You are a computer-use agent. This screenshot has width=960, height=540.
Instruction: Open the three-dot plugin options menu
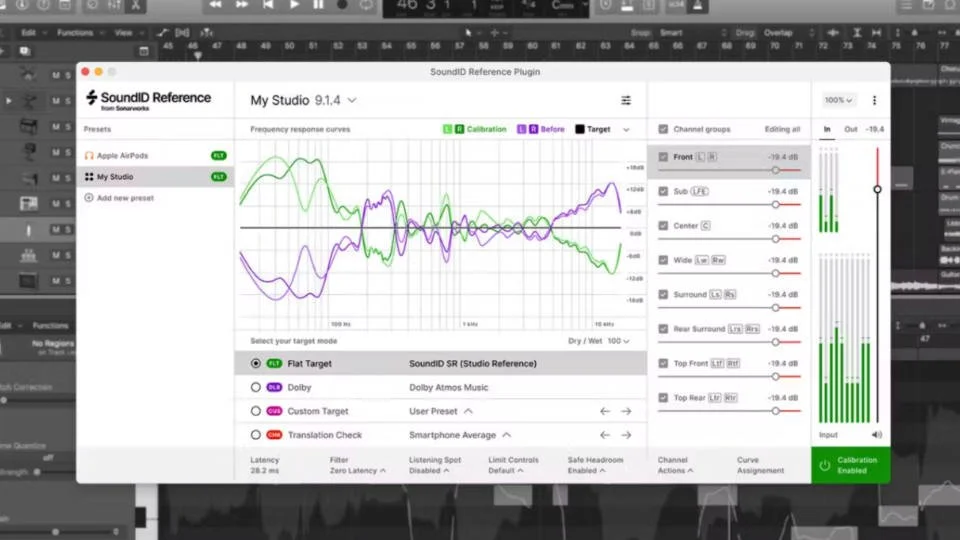(874, 100)
